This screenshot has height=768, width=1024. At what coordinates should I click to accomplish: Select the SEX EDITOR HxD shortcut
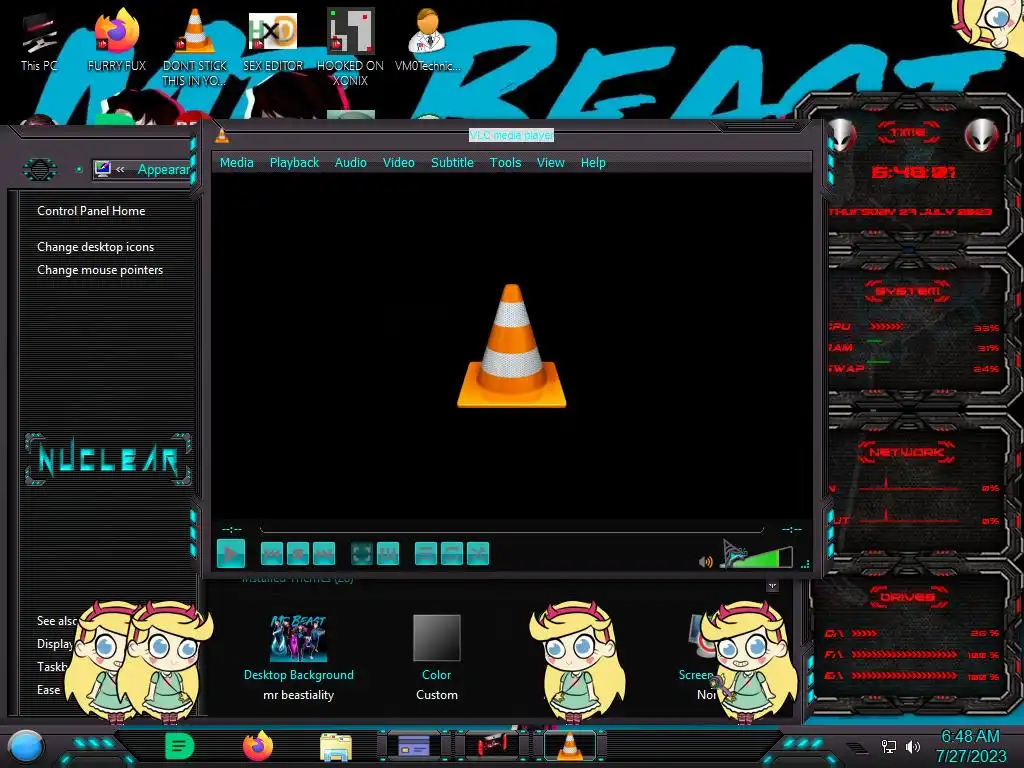tap(273, 41)
